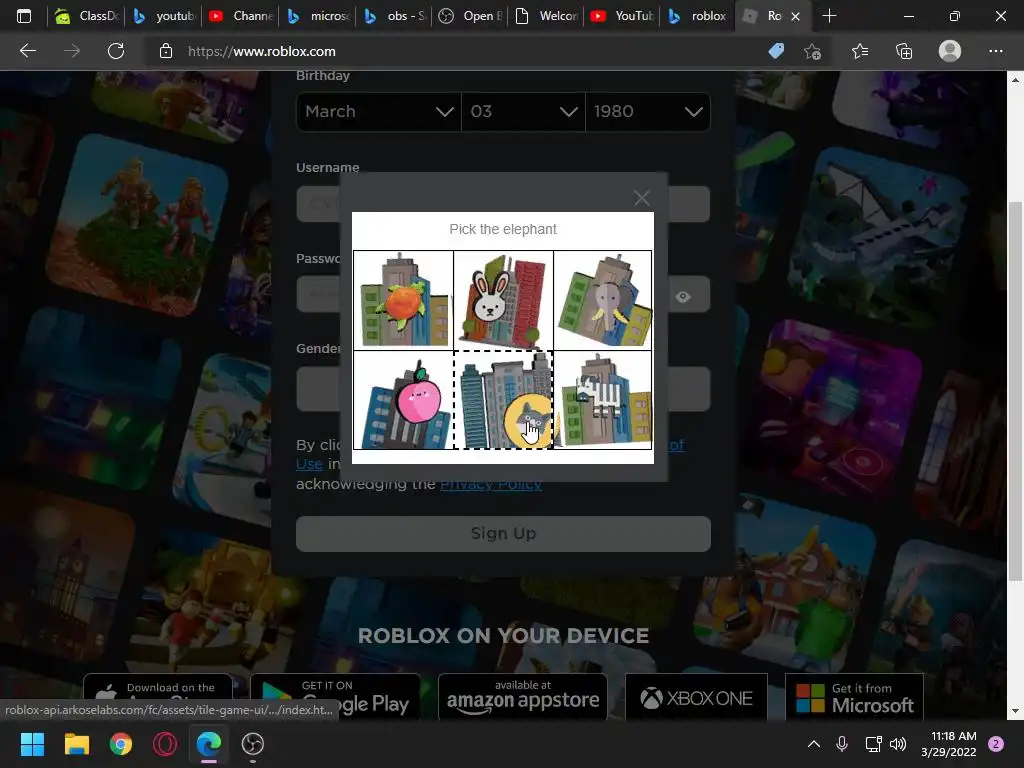Click the Microsoft Edge taskbar icon
The width and height of the screenshot is (1024, 768).
(209, 744)
